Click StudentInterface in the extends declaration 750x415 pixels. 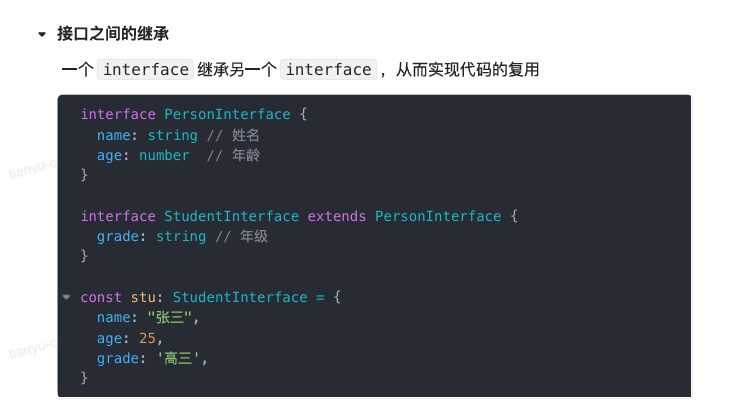point(231,216)
